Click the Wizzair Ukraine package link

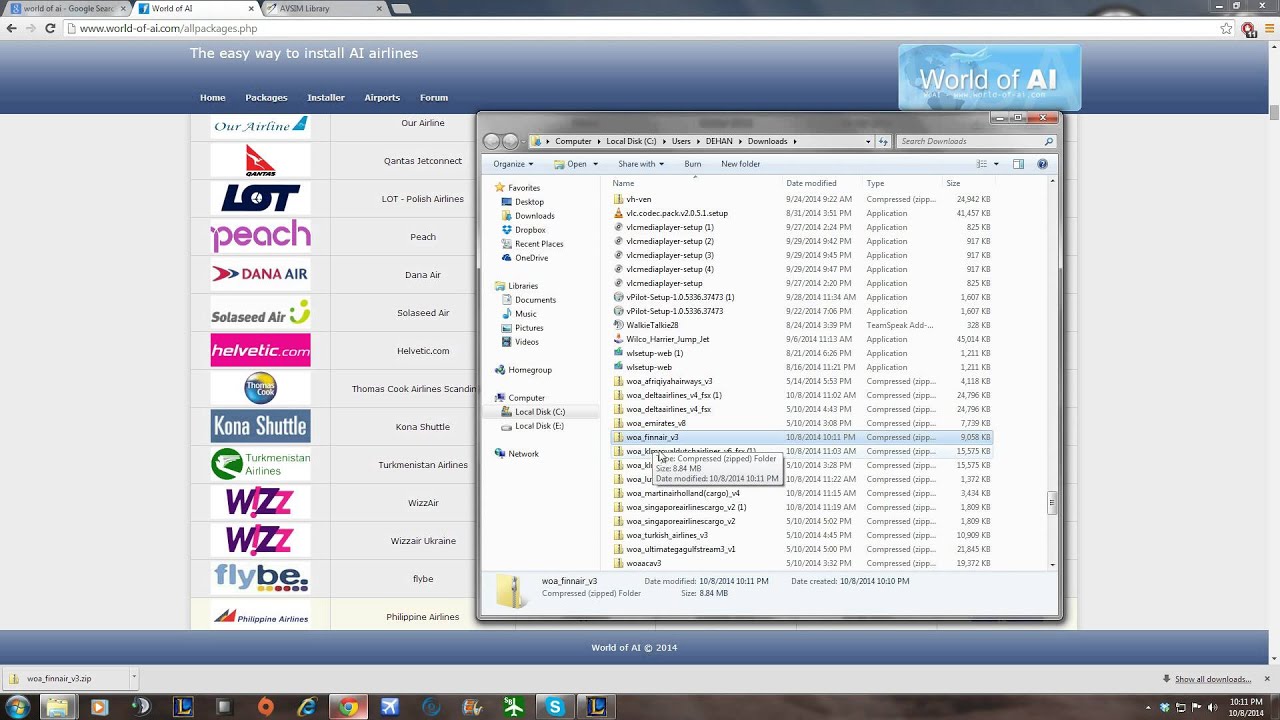423,541
